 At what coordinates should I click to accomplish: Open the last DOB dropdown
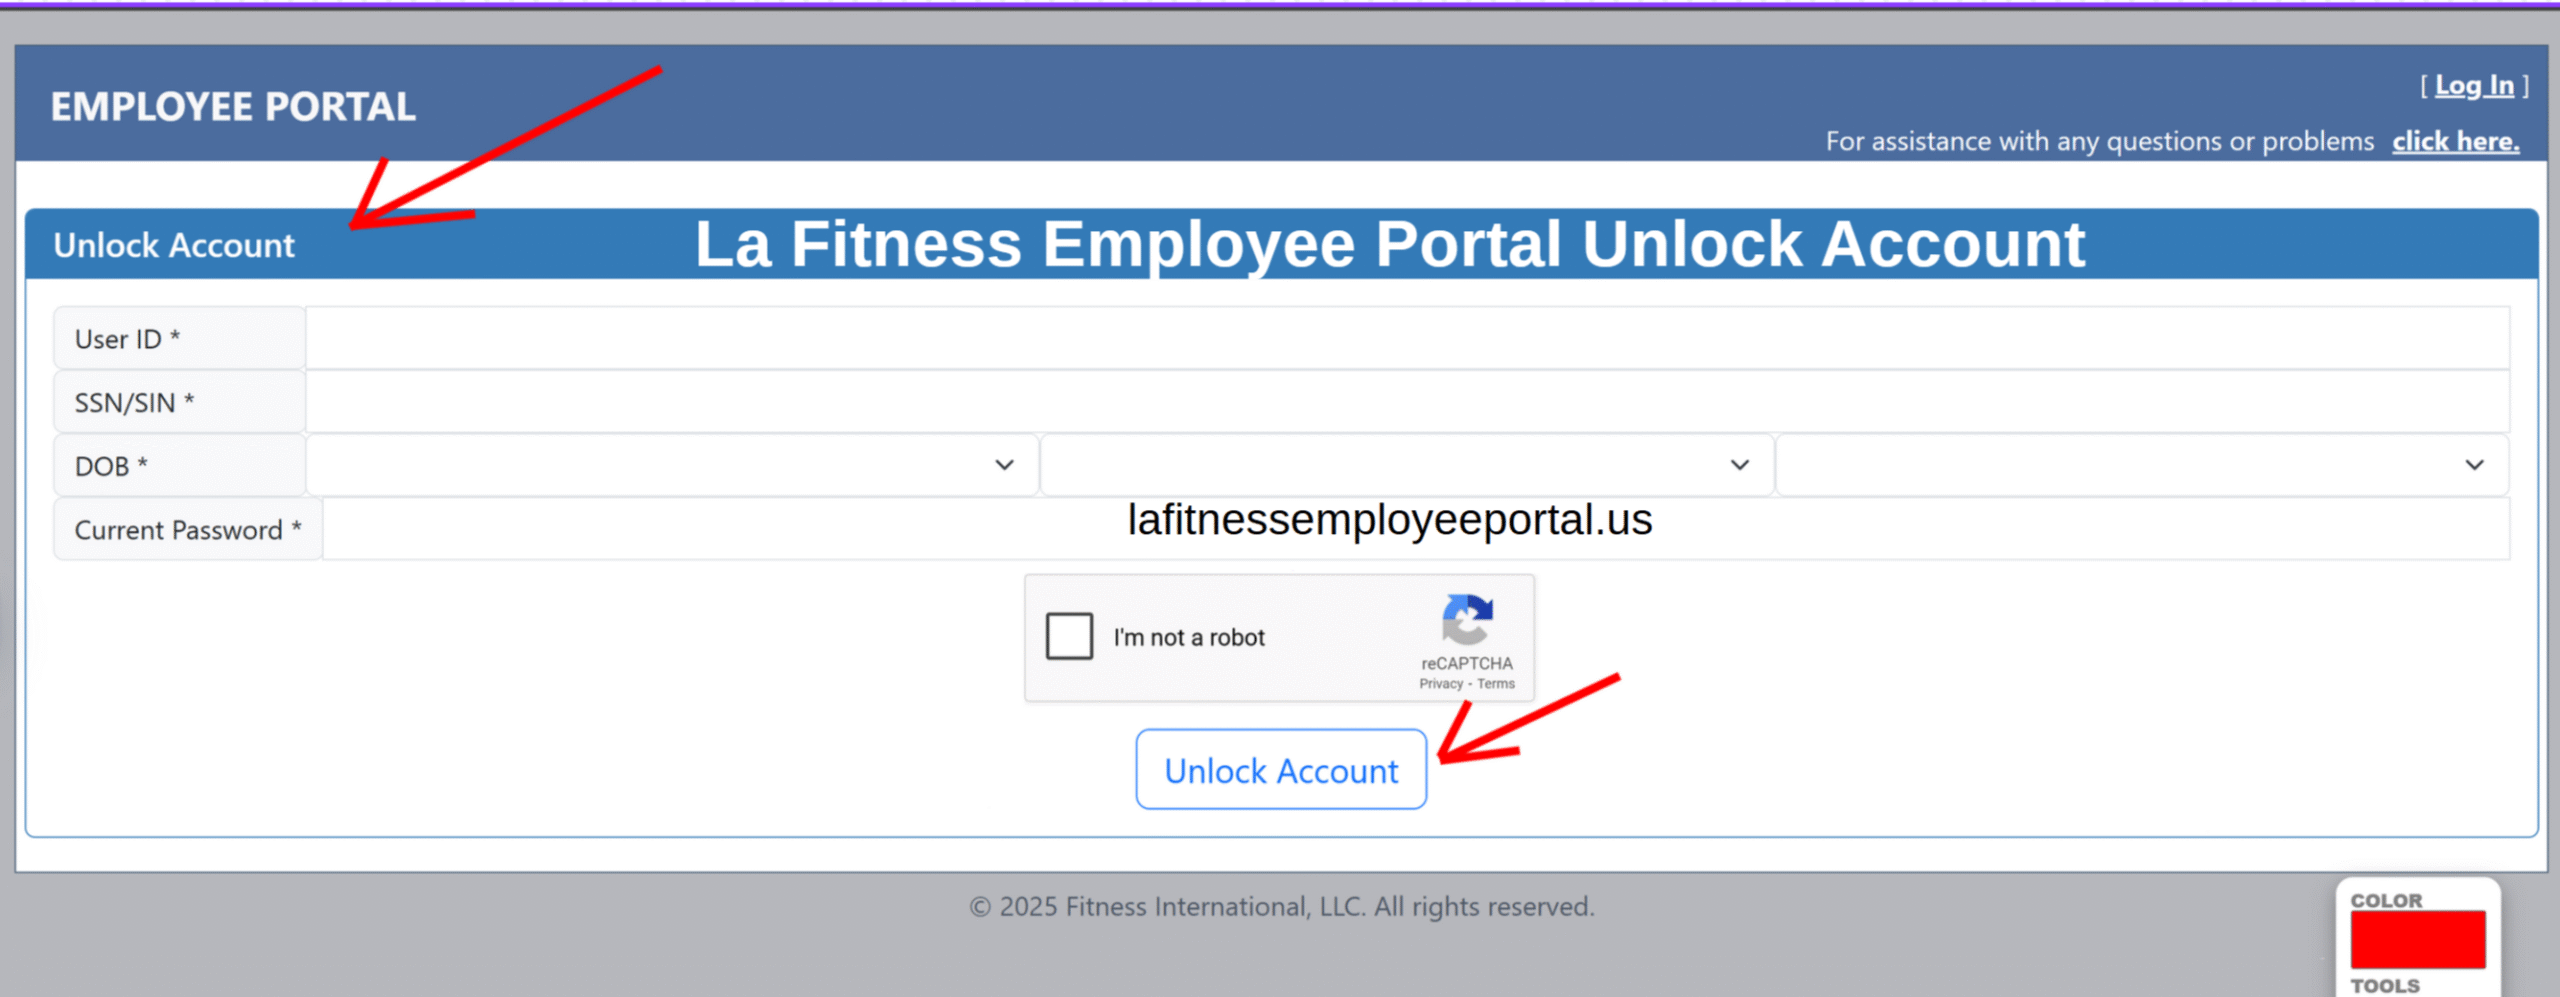2142,465
